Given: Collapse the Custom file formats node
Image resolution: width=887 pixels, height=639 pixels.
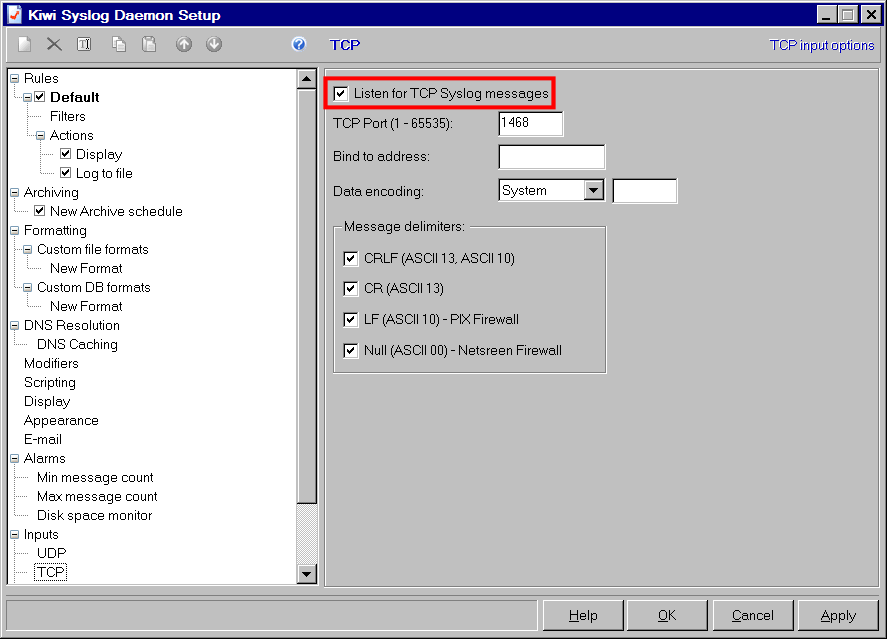Looking at the screenshot, I should pyautogui.click(x=27, y=249).
